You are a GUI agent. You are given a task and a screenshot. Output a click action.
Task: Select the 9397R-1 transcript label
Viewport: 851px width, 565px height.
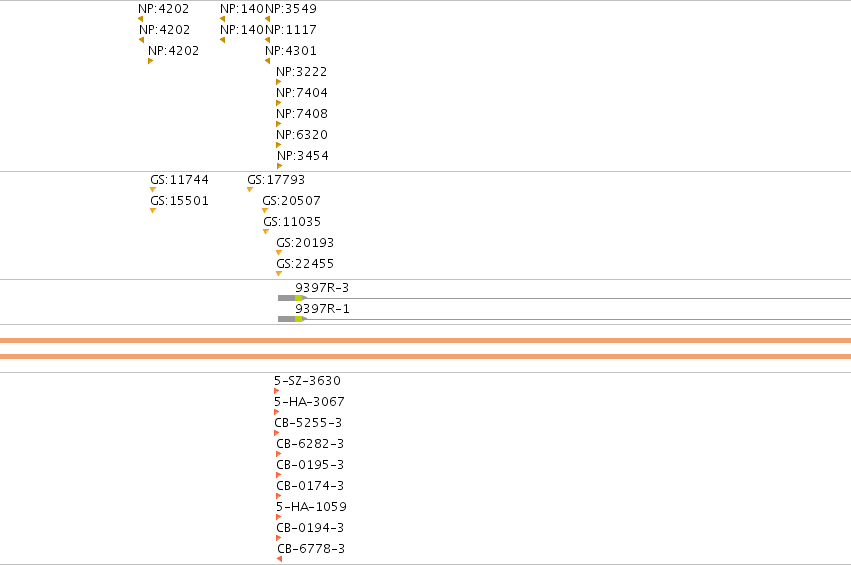point(322,309)
